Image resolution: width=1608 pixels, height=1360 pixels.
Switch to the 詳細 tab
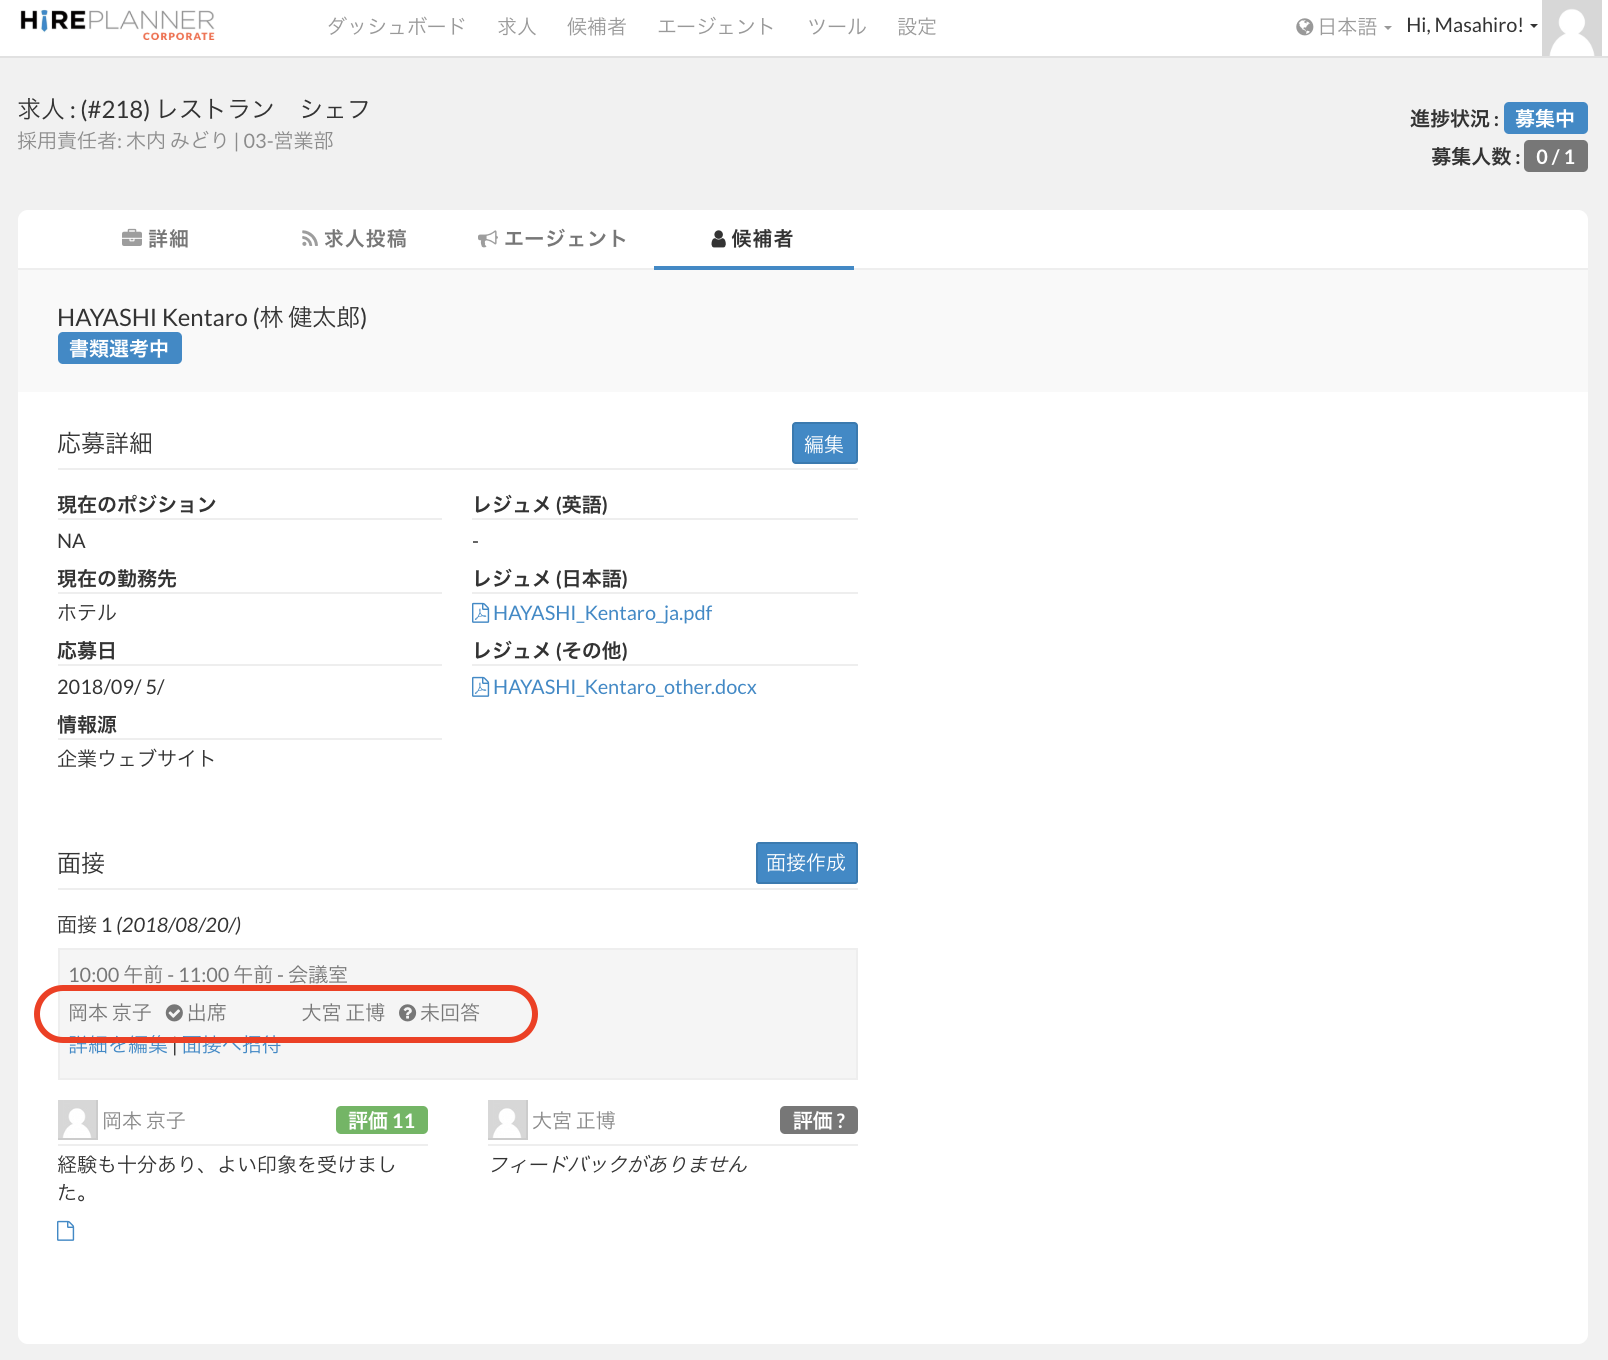tap(155, 239)
